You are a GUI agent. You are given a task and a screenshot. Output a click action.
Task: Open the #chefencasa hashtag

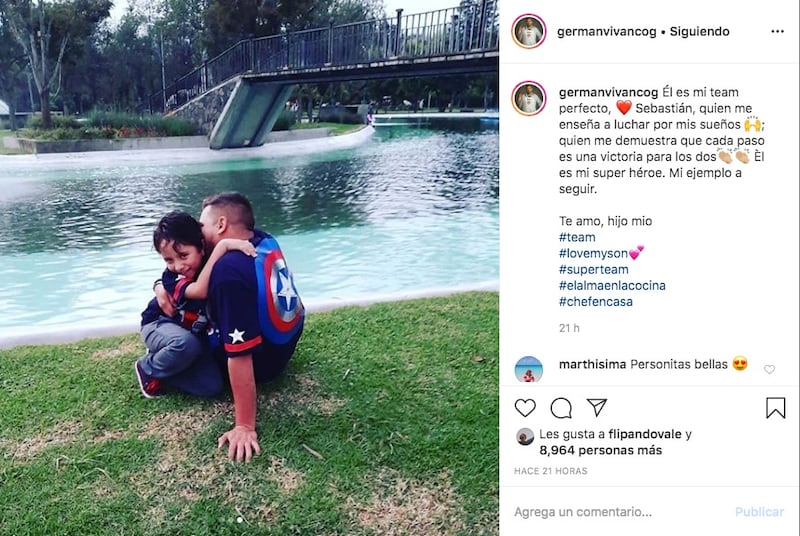click(x=595, y=302)
